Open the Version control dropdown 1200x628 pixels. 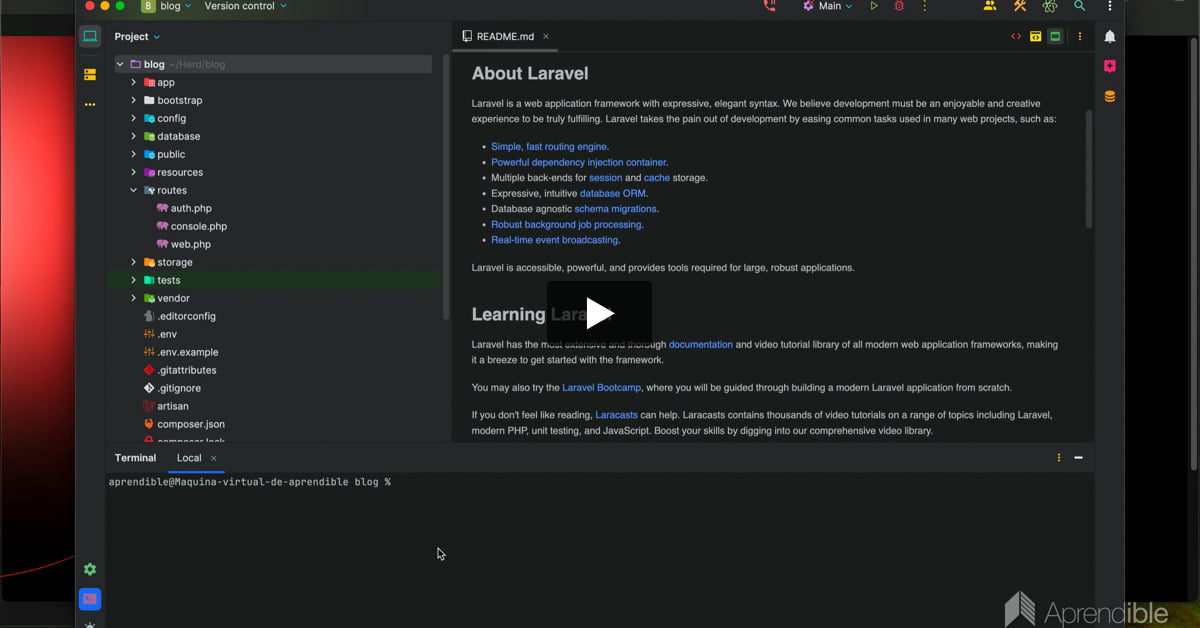245,6
